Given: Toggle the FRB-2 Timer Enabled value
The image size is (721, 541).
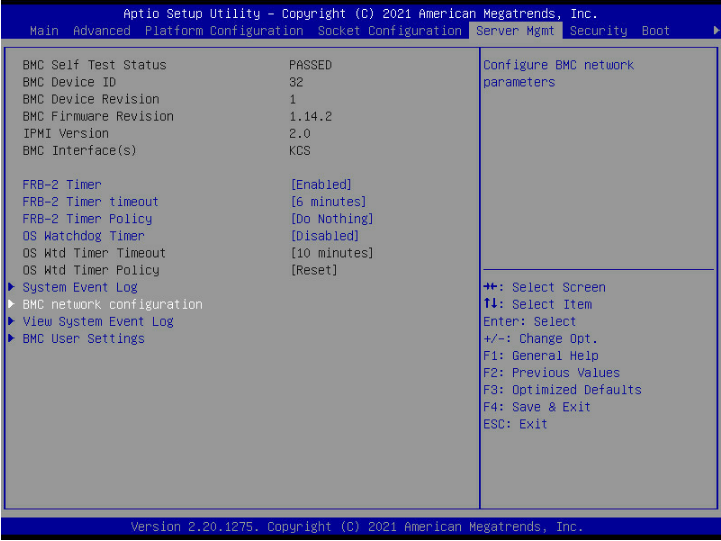Looking at the screenshot, I should pyautogui.click(x=321, y=185).
